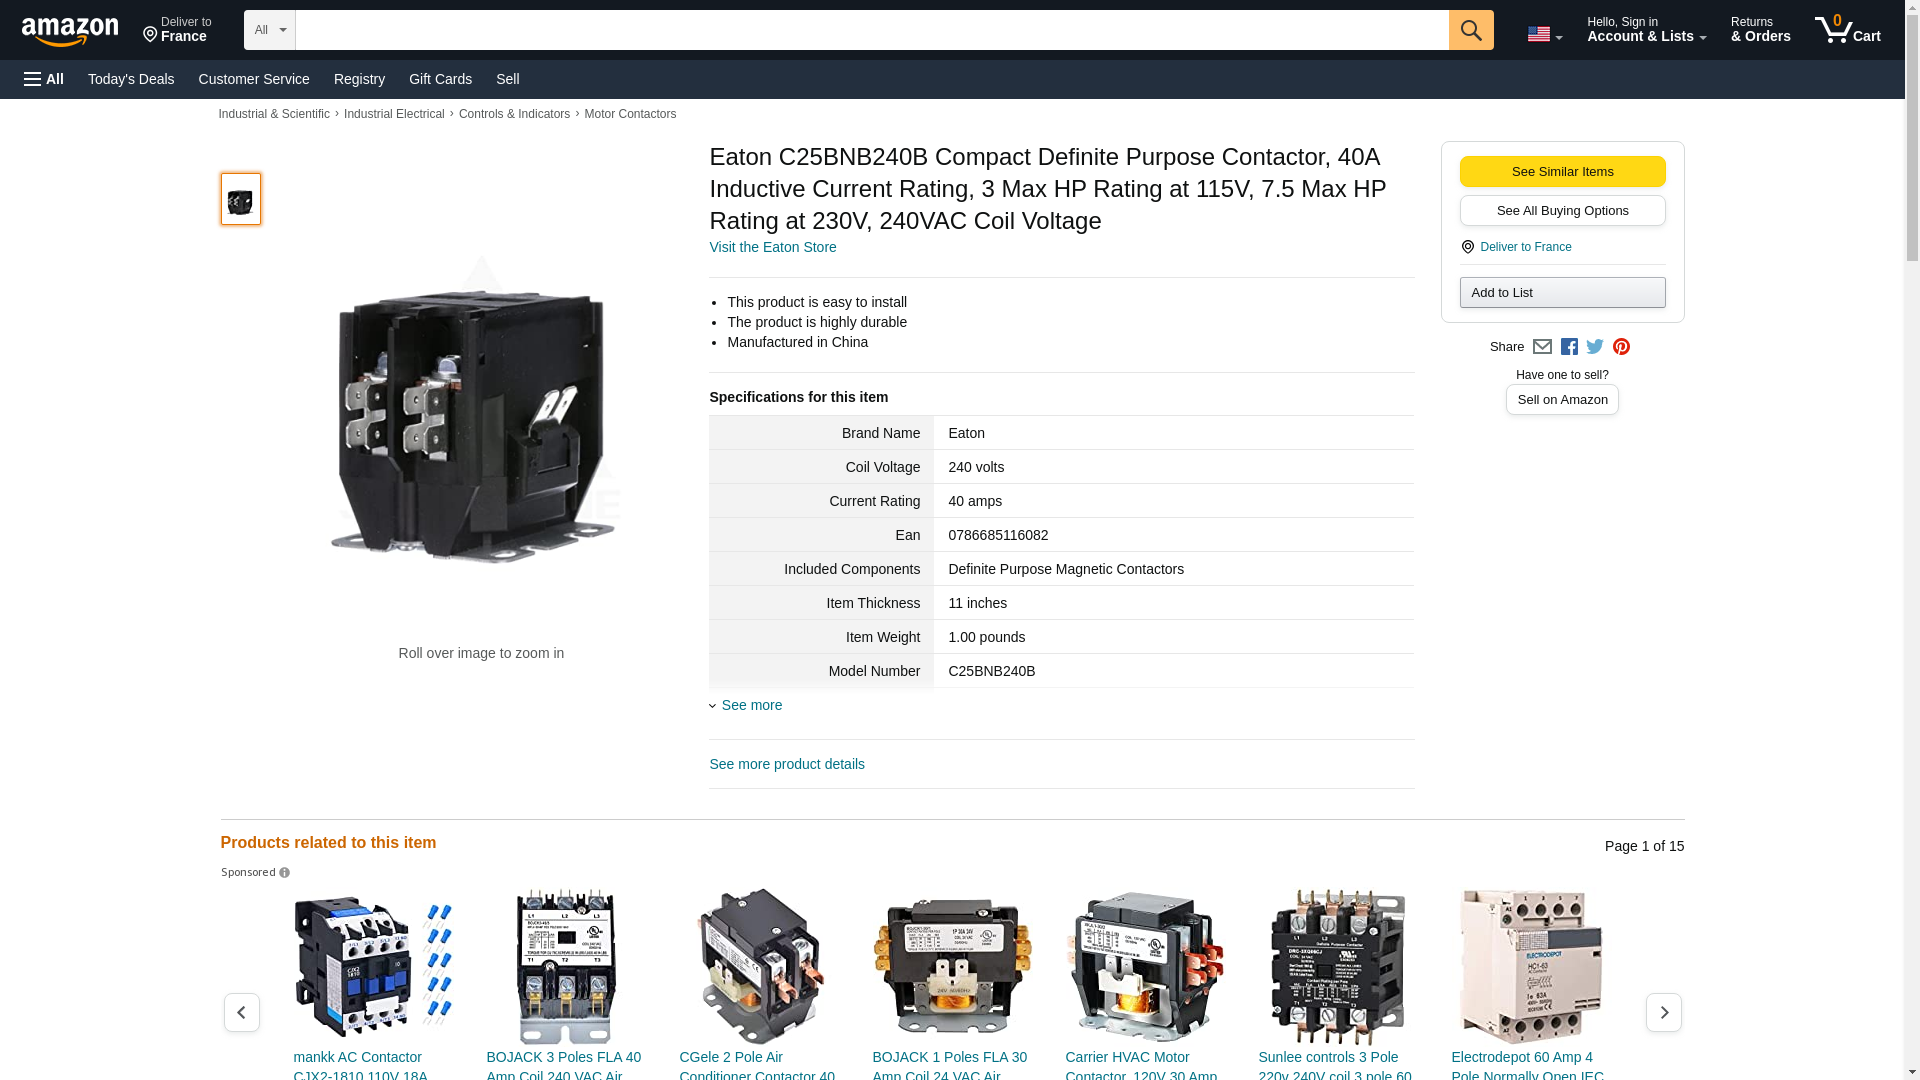This screenshot has width=1920, height=1080.
Task: Select the contactor product thumbnail
Action: pos(240,199)
